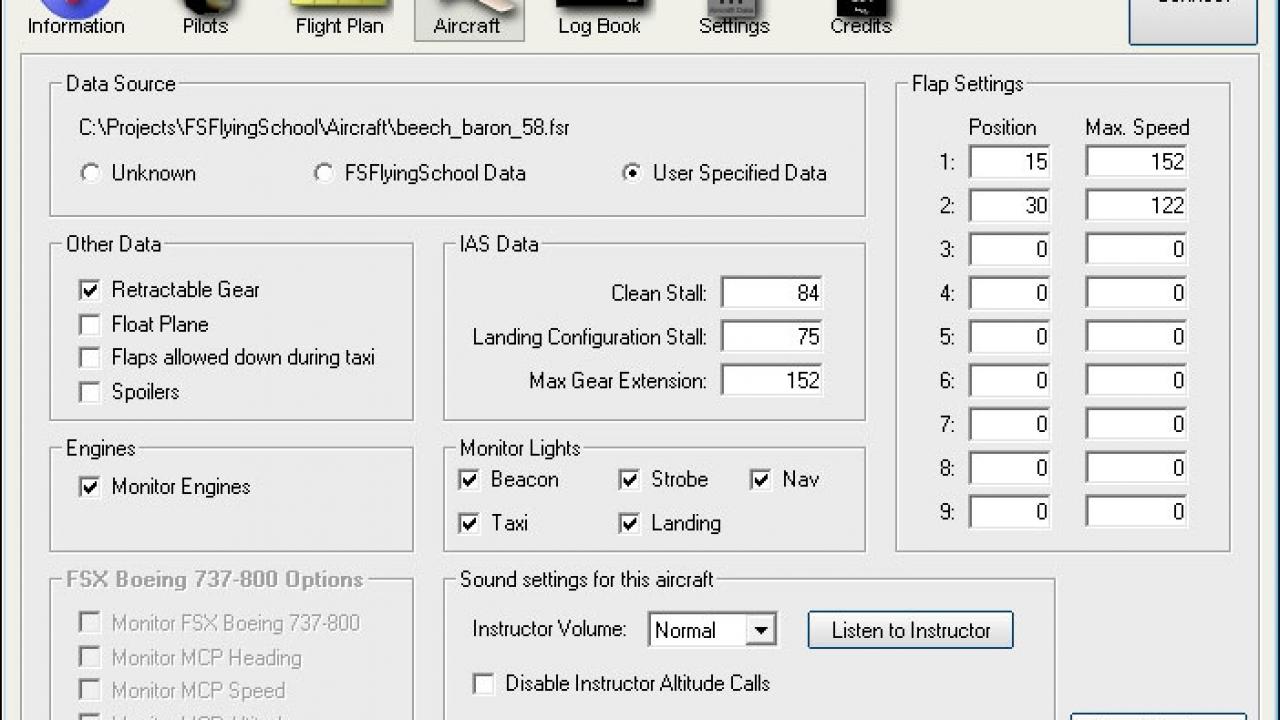Open the Settings icon

[733, 12]
